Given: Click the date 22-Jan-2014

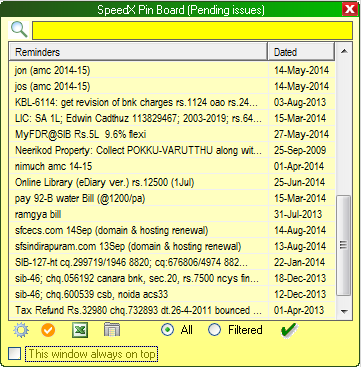Looking at the screenshot, I should [x=299, y=262].
